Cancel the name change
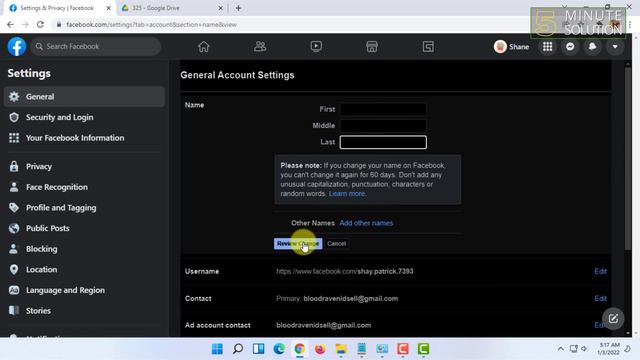This screenshot has width=640, height=360. (336, 244)
